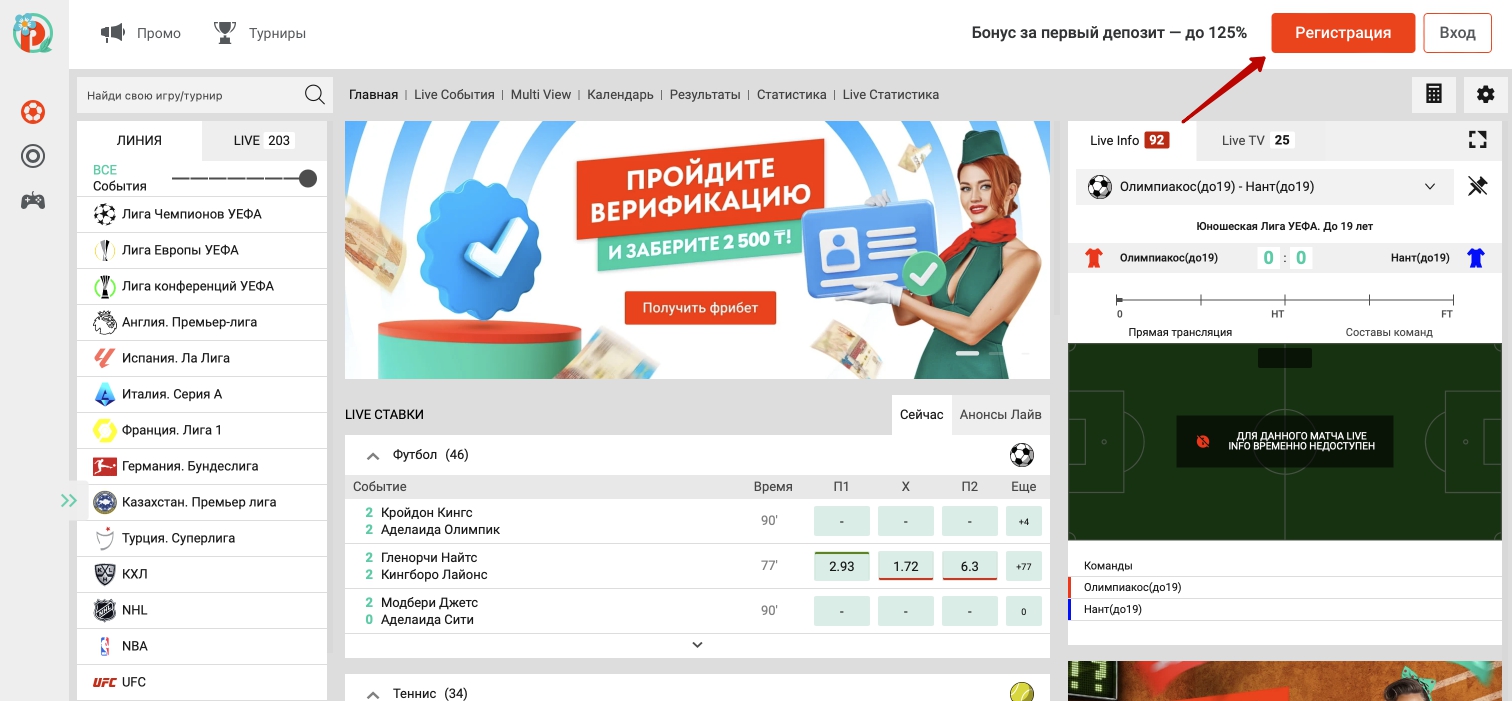Open Live События menu item
The width and height of the screenshot is (1512, 701).
454,95
